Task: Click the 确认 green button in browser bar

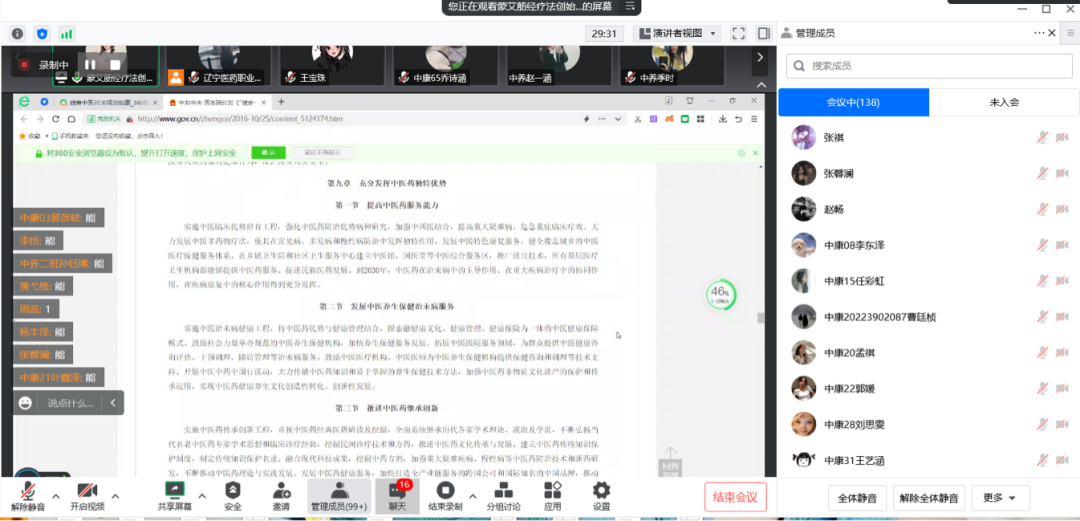Action: click(269, 152)
